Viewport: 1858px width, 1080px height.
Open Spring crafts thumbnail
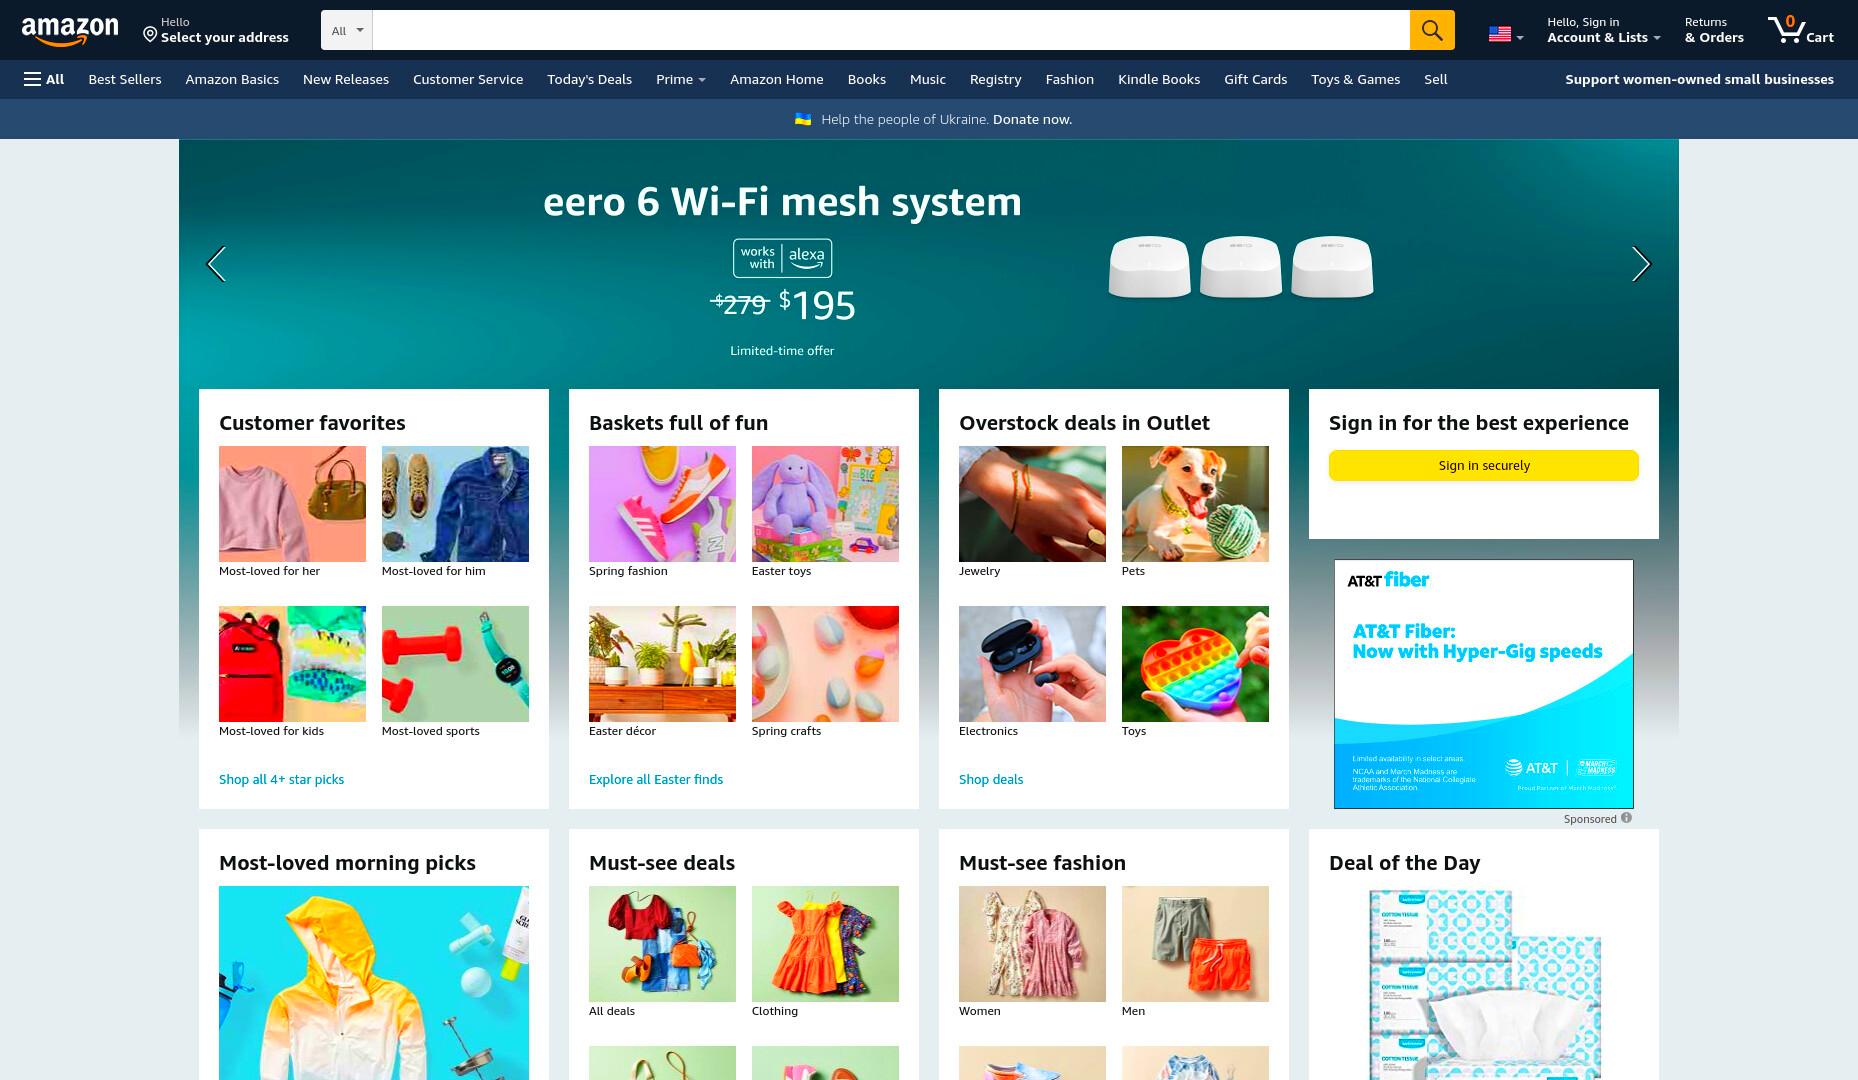click(825, 664)
